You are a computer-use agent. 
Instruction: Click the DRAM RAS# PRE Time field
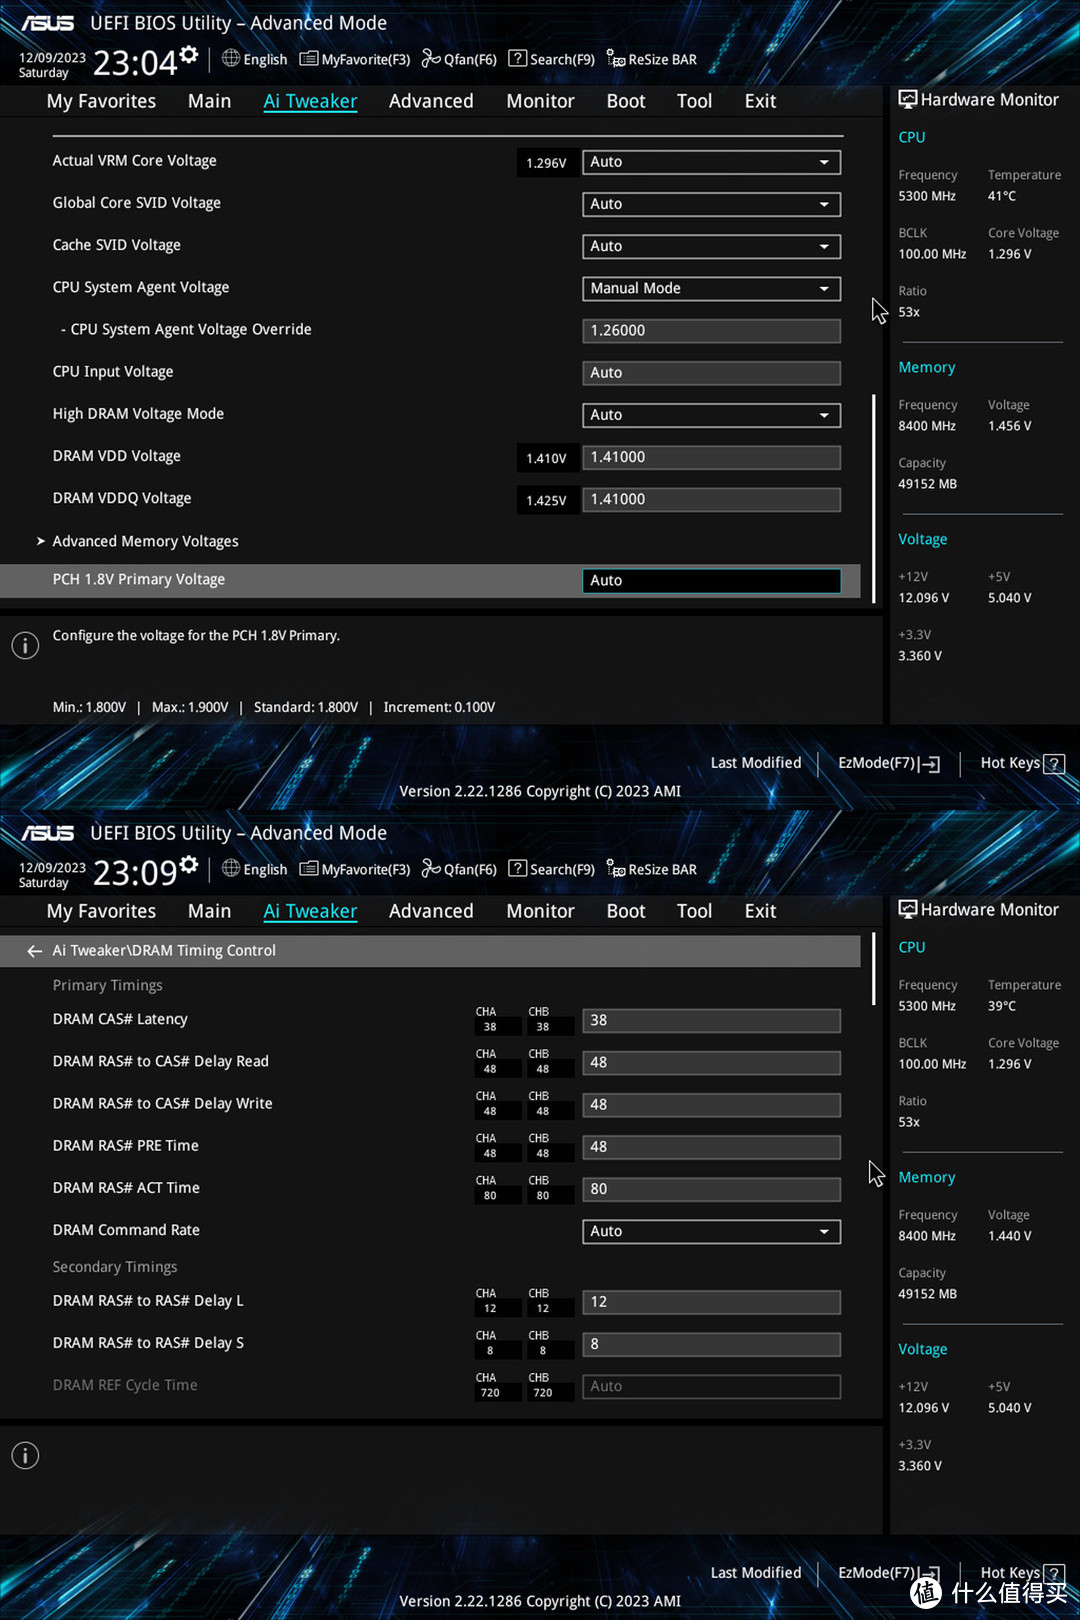(x=711, y=1147)
